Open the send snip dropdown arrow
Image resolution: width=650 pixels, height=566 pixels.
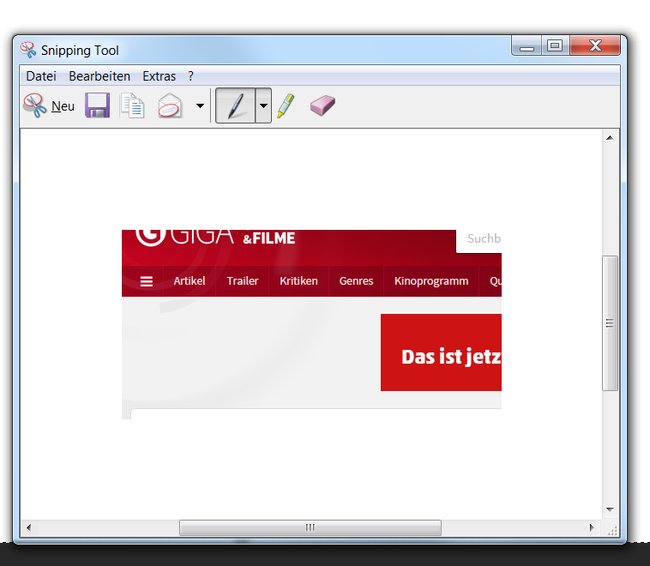coord(200,106)
